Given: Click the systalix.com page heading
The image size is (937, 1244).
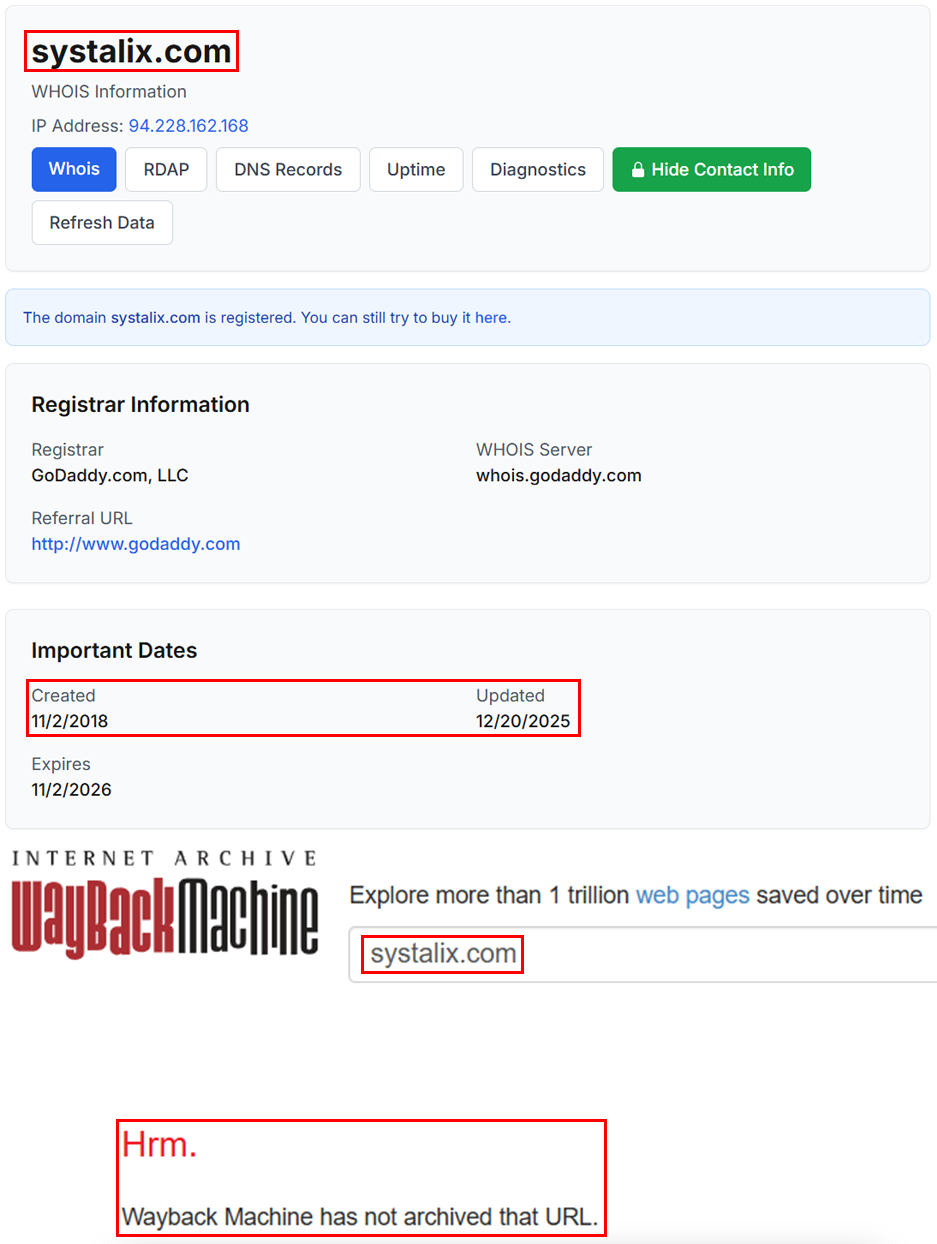Looking at the screenshot, I should (x=132, y=51).
